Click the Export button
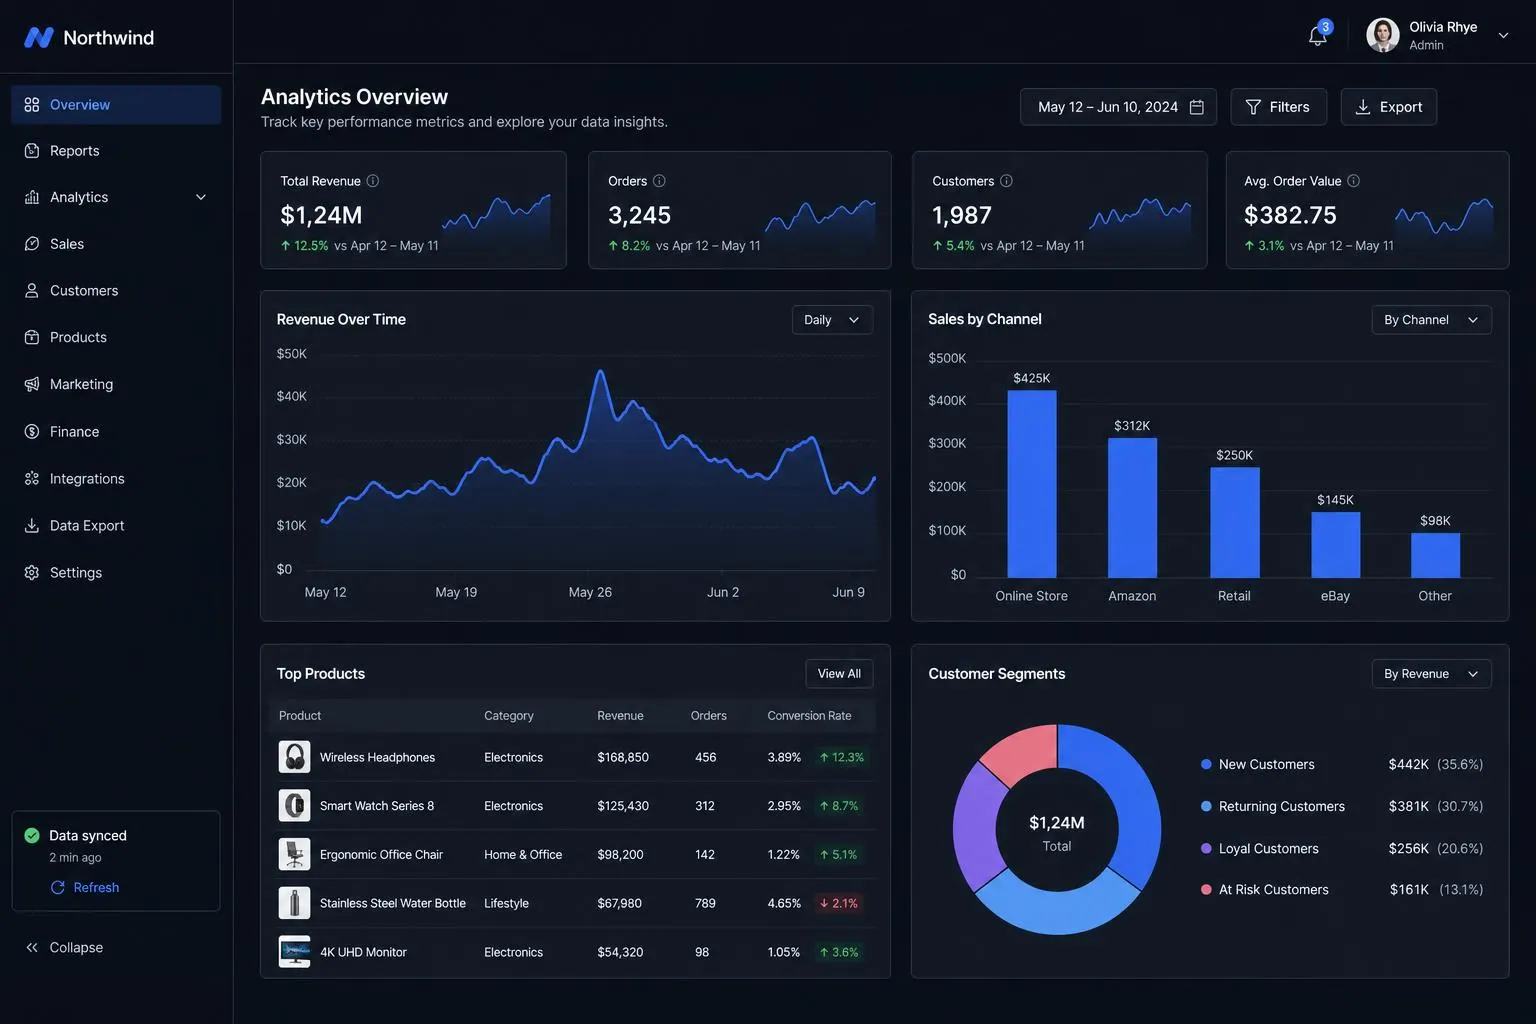The image size is (1536, 1024). [x=1388, y=107]
